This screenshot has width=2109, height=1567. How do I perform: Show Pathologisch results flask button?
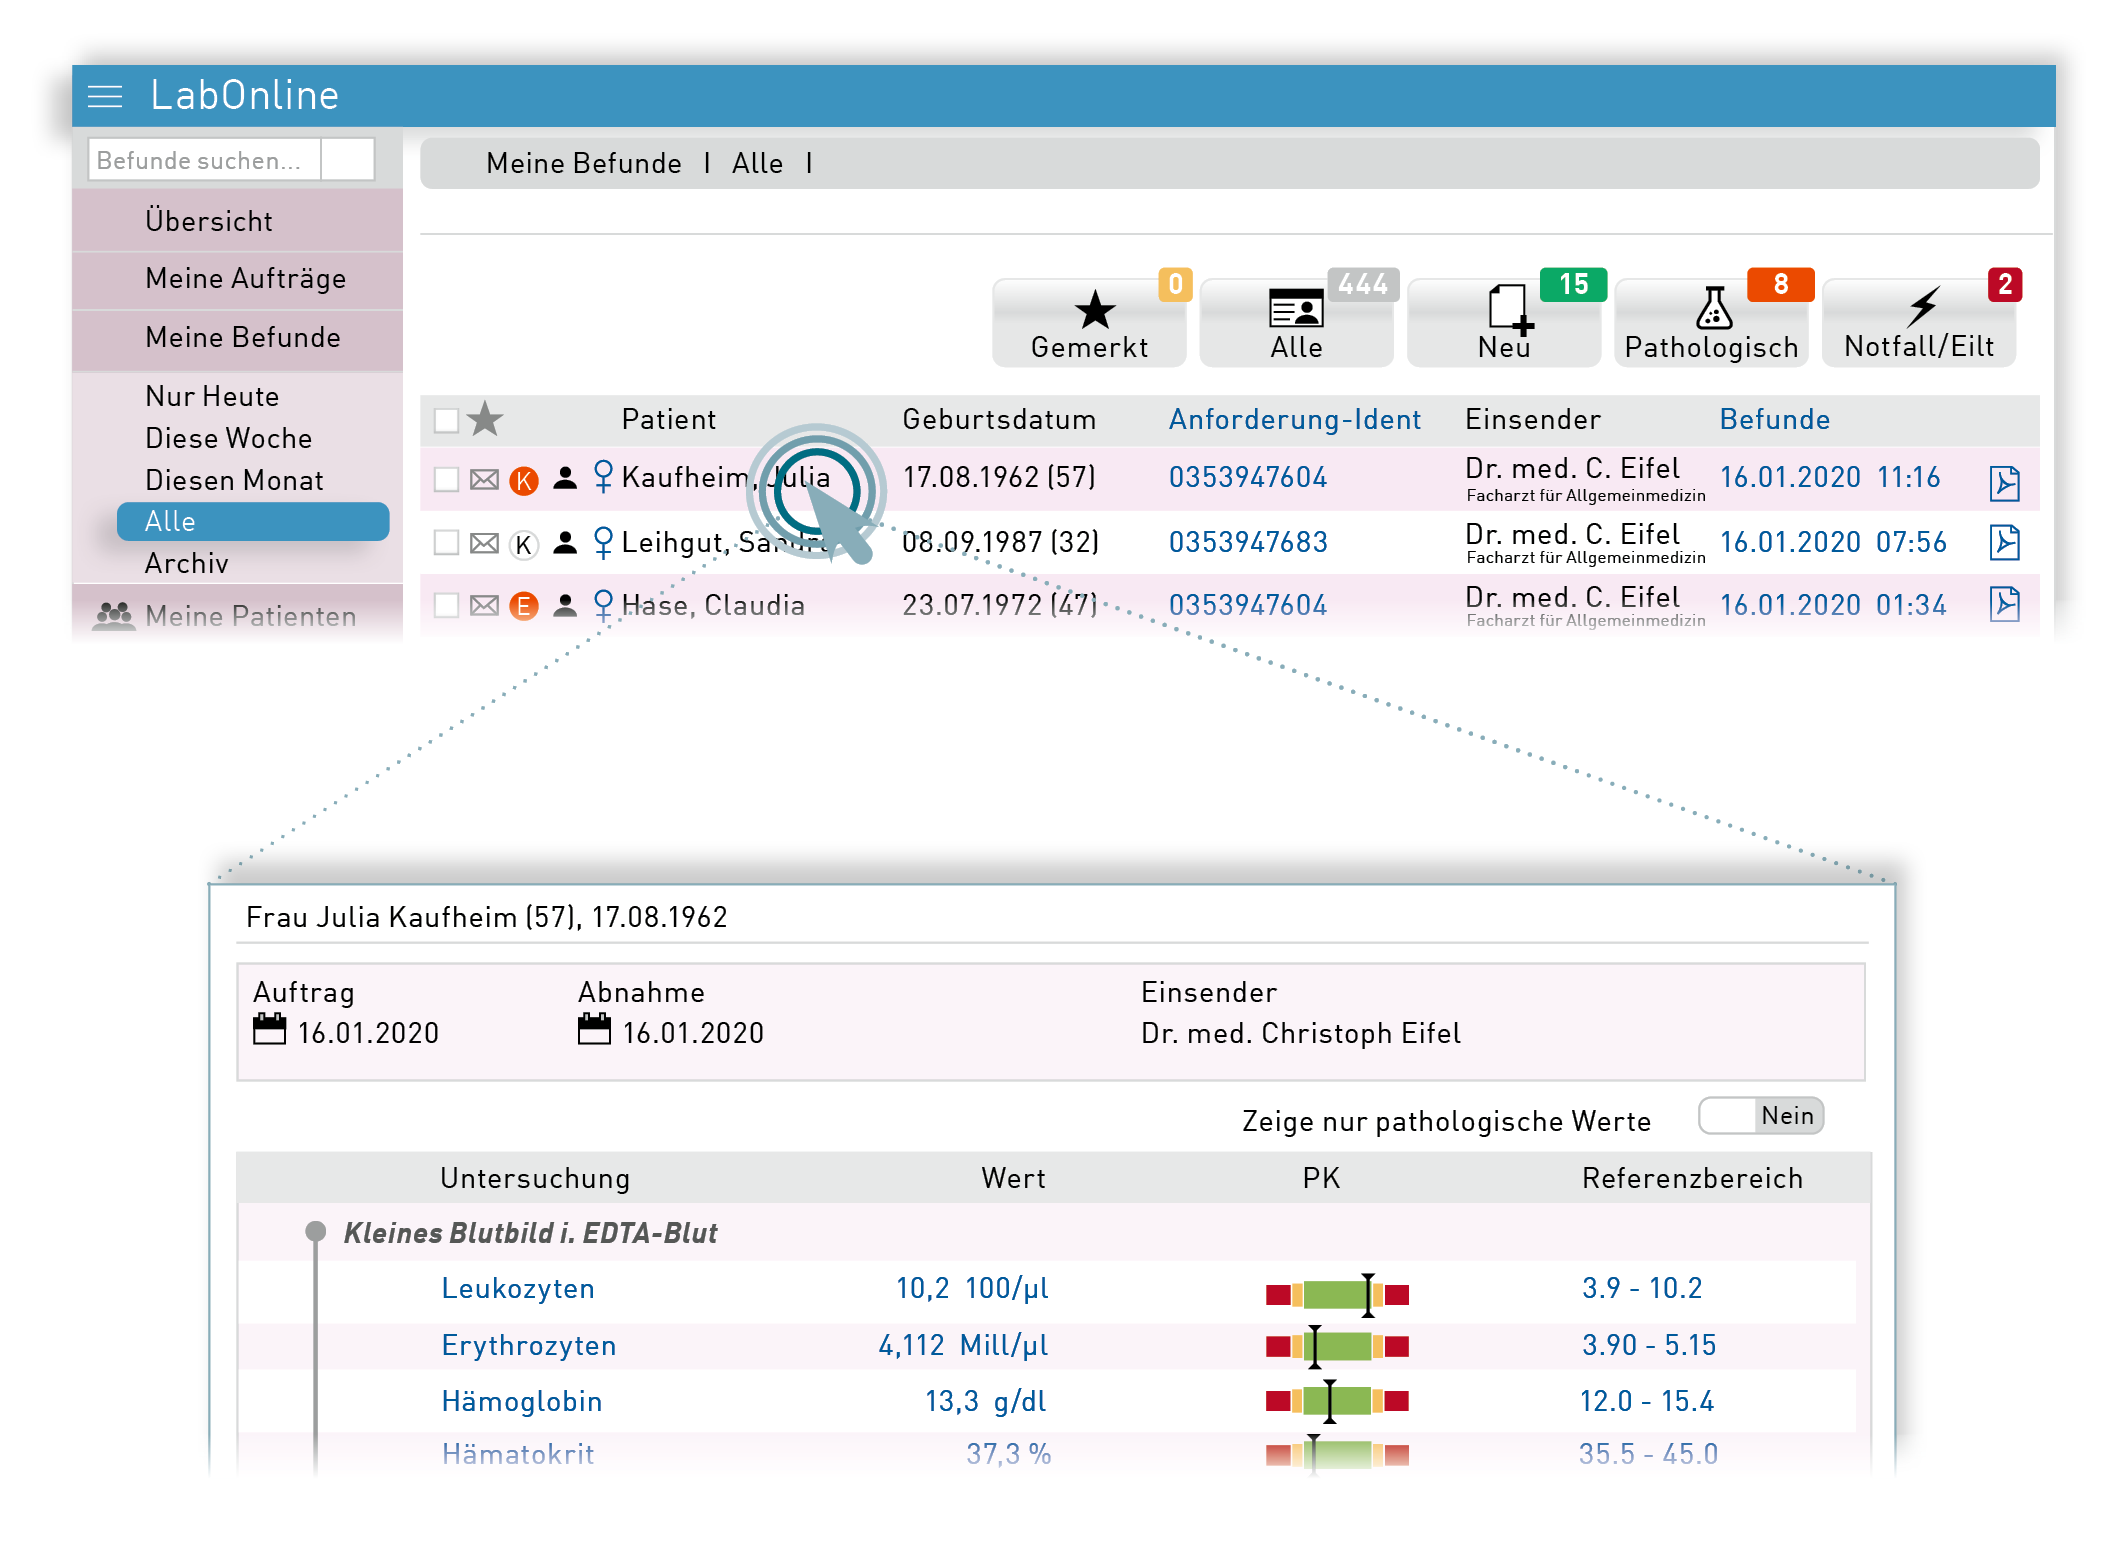coord(1711,324)
